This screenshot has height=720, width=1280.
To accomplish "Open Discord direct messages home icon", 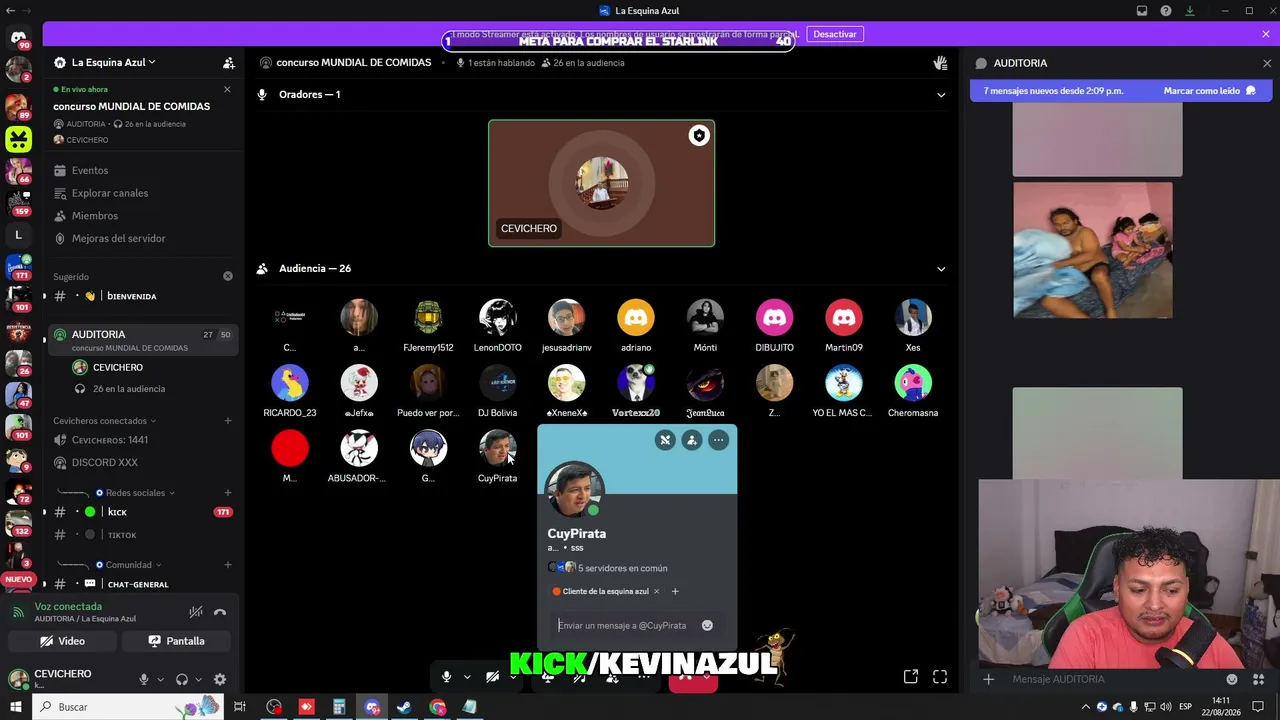I will (x=18, y=38).
